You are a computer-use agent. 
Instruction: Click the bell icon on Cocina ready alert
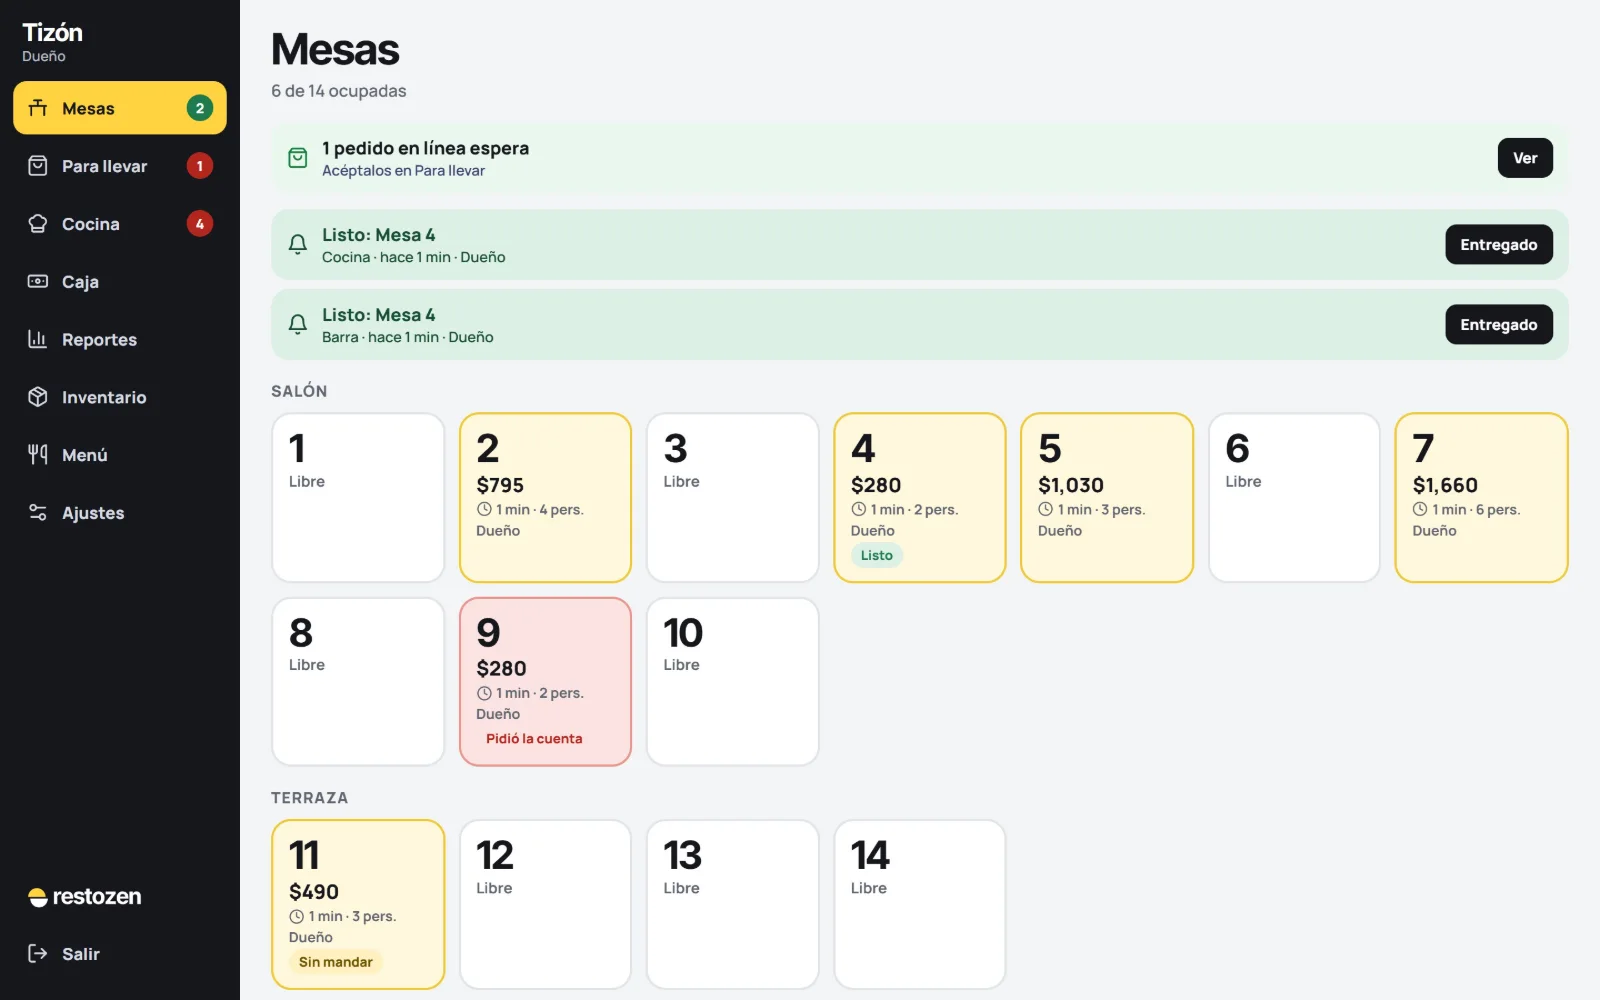(298, 244)
